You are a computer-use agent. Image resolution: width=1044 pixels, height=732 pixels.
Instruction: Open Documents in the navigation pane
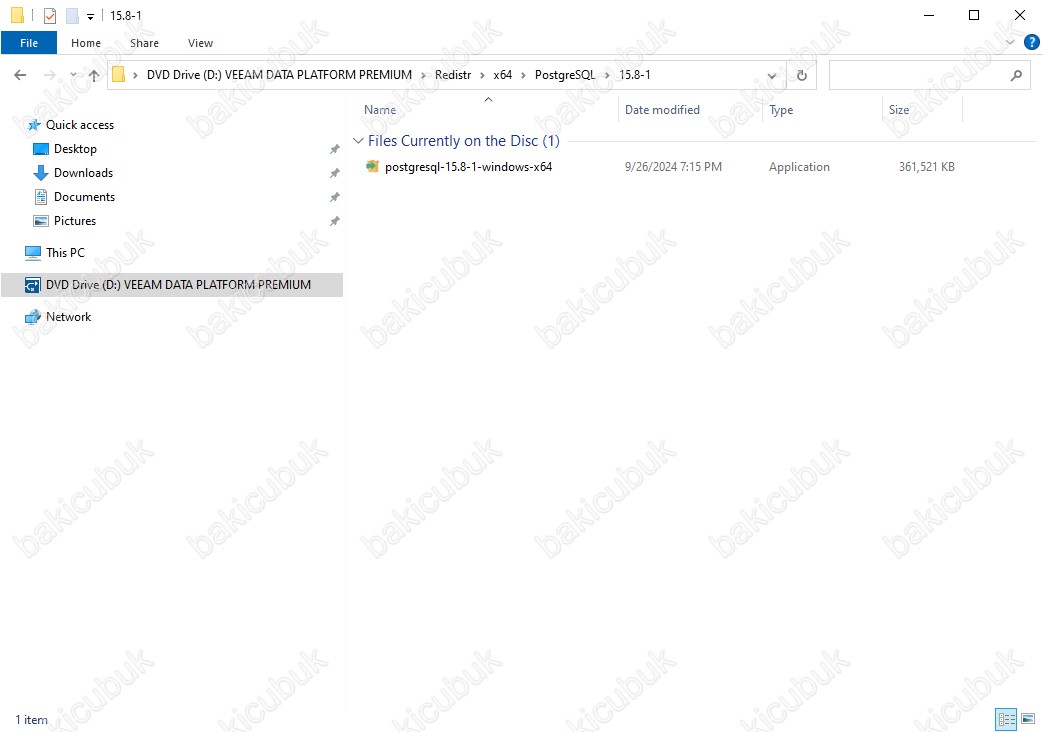pyautogui.click(x=85, y=196)
